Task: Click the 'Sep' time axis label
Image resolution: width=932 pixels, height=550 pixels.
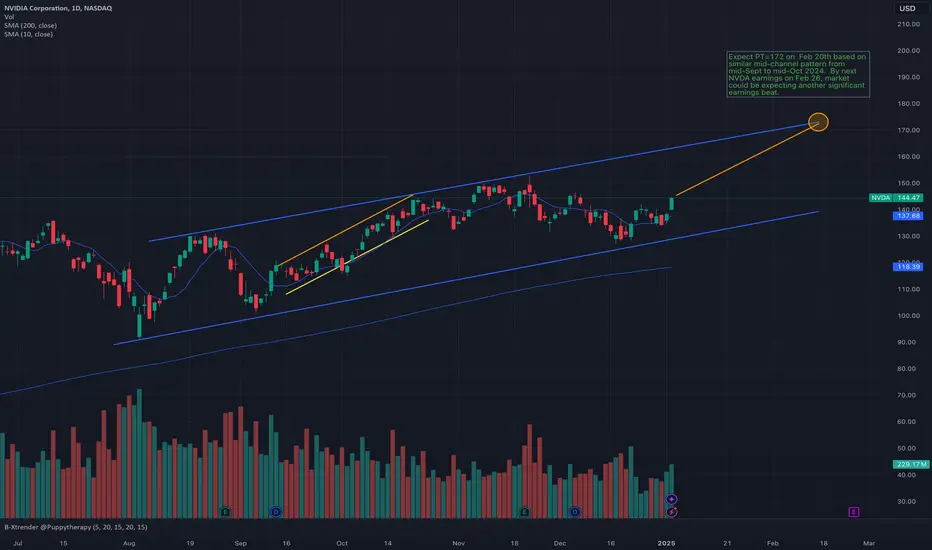Action: 240,543
